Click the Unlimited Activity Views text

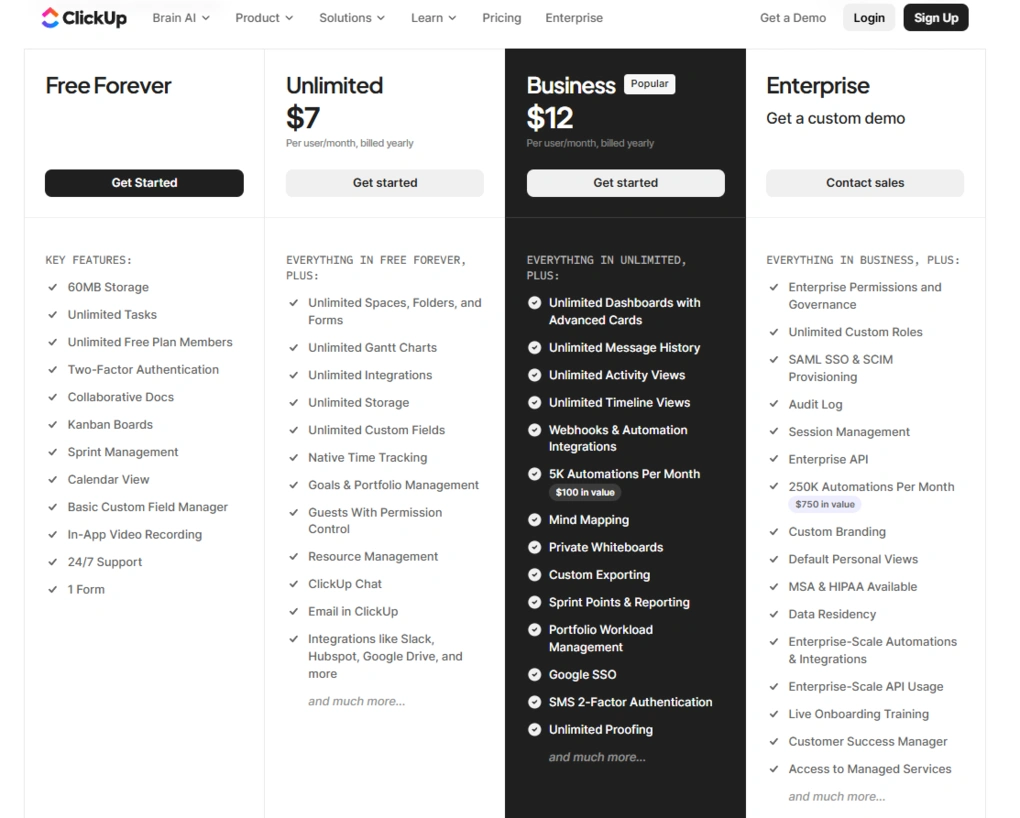[x=617, y=375]
